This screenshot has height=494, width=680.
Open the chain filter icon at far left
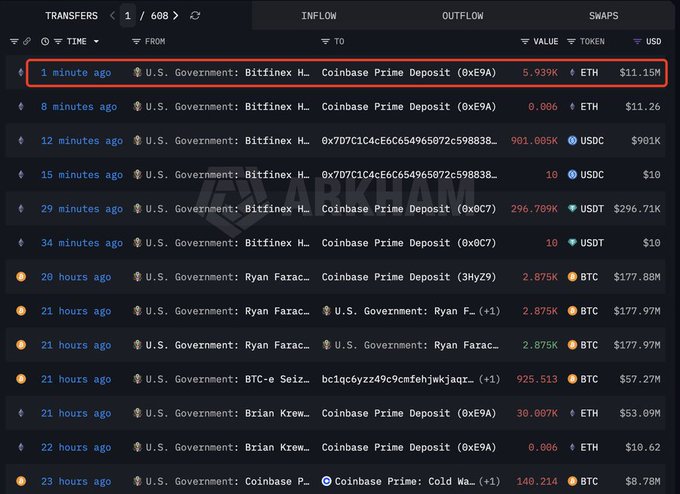tap(14, 41)
